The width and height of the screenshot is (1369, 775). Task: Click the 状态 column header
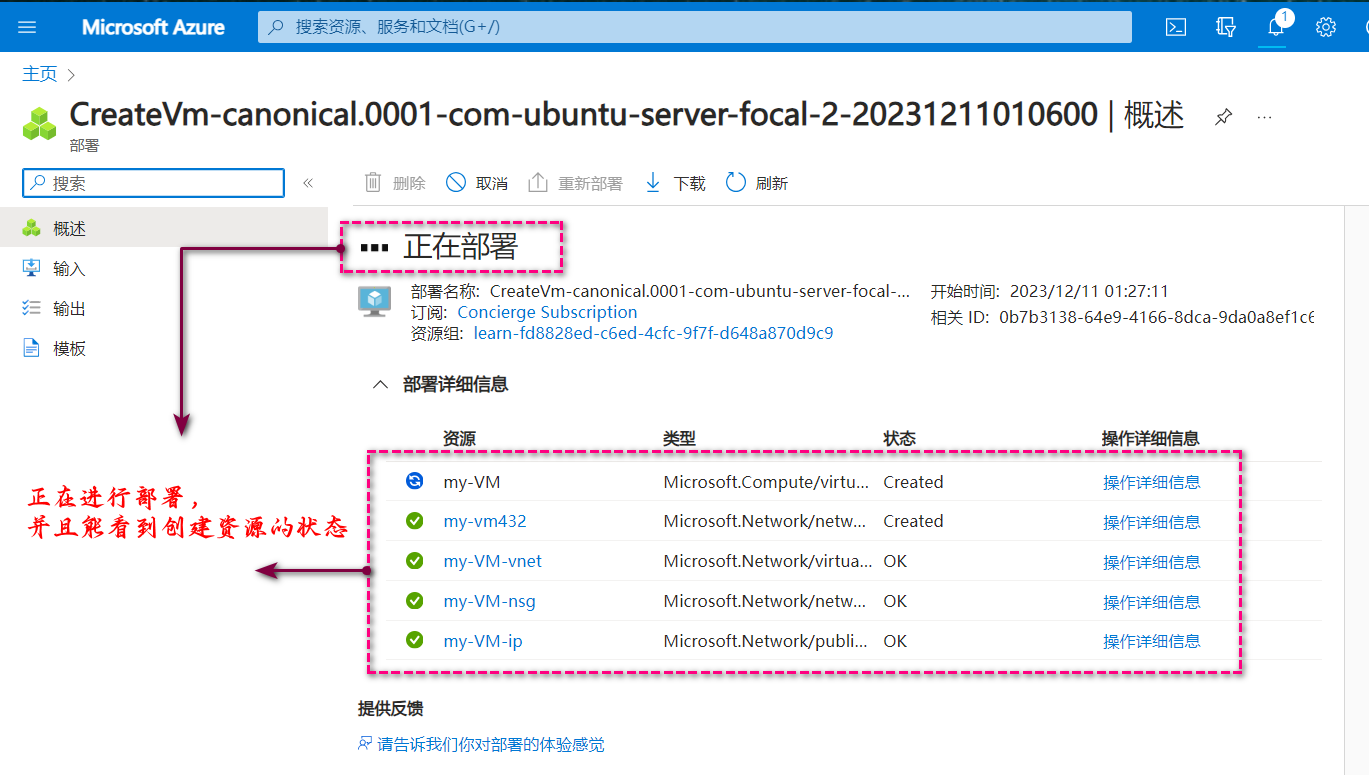pos(899,438)
